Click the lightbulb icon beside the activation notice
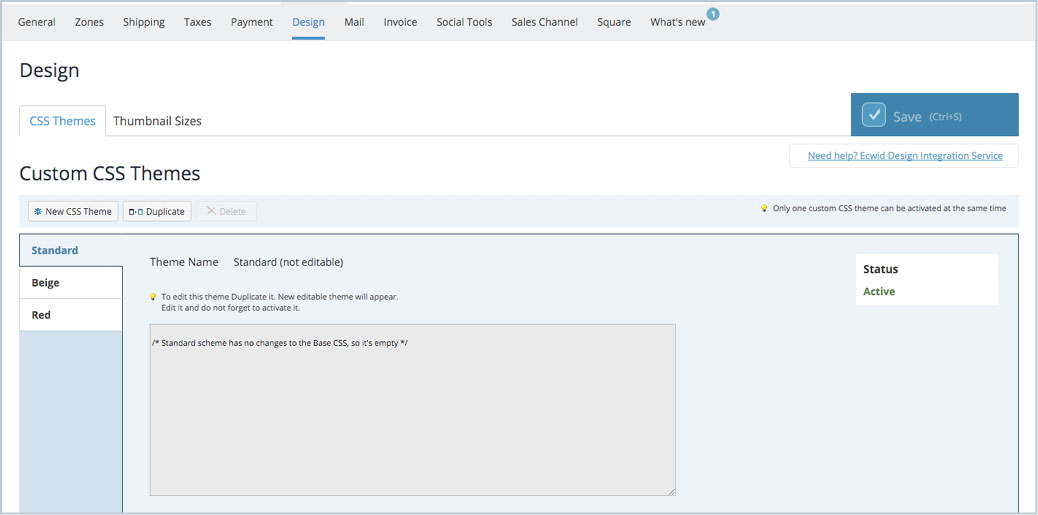This screenshot has width=1038, height=515. (763, 209)
